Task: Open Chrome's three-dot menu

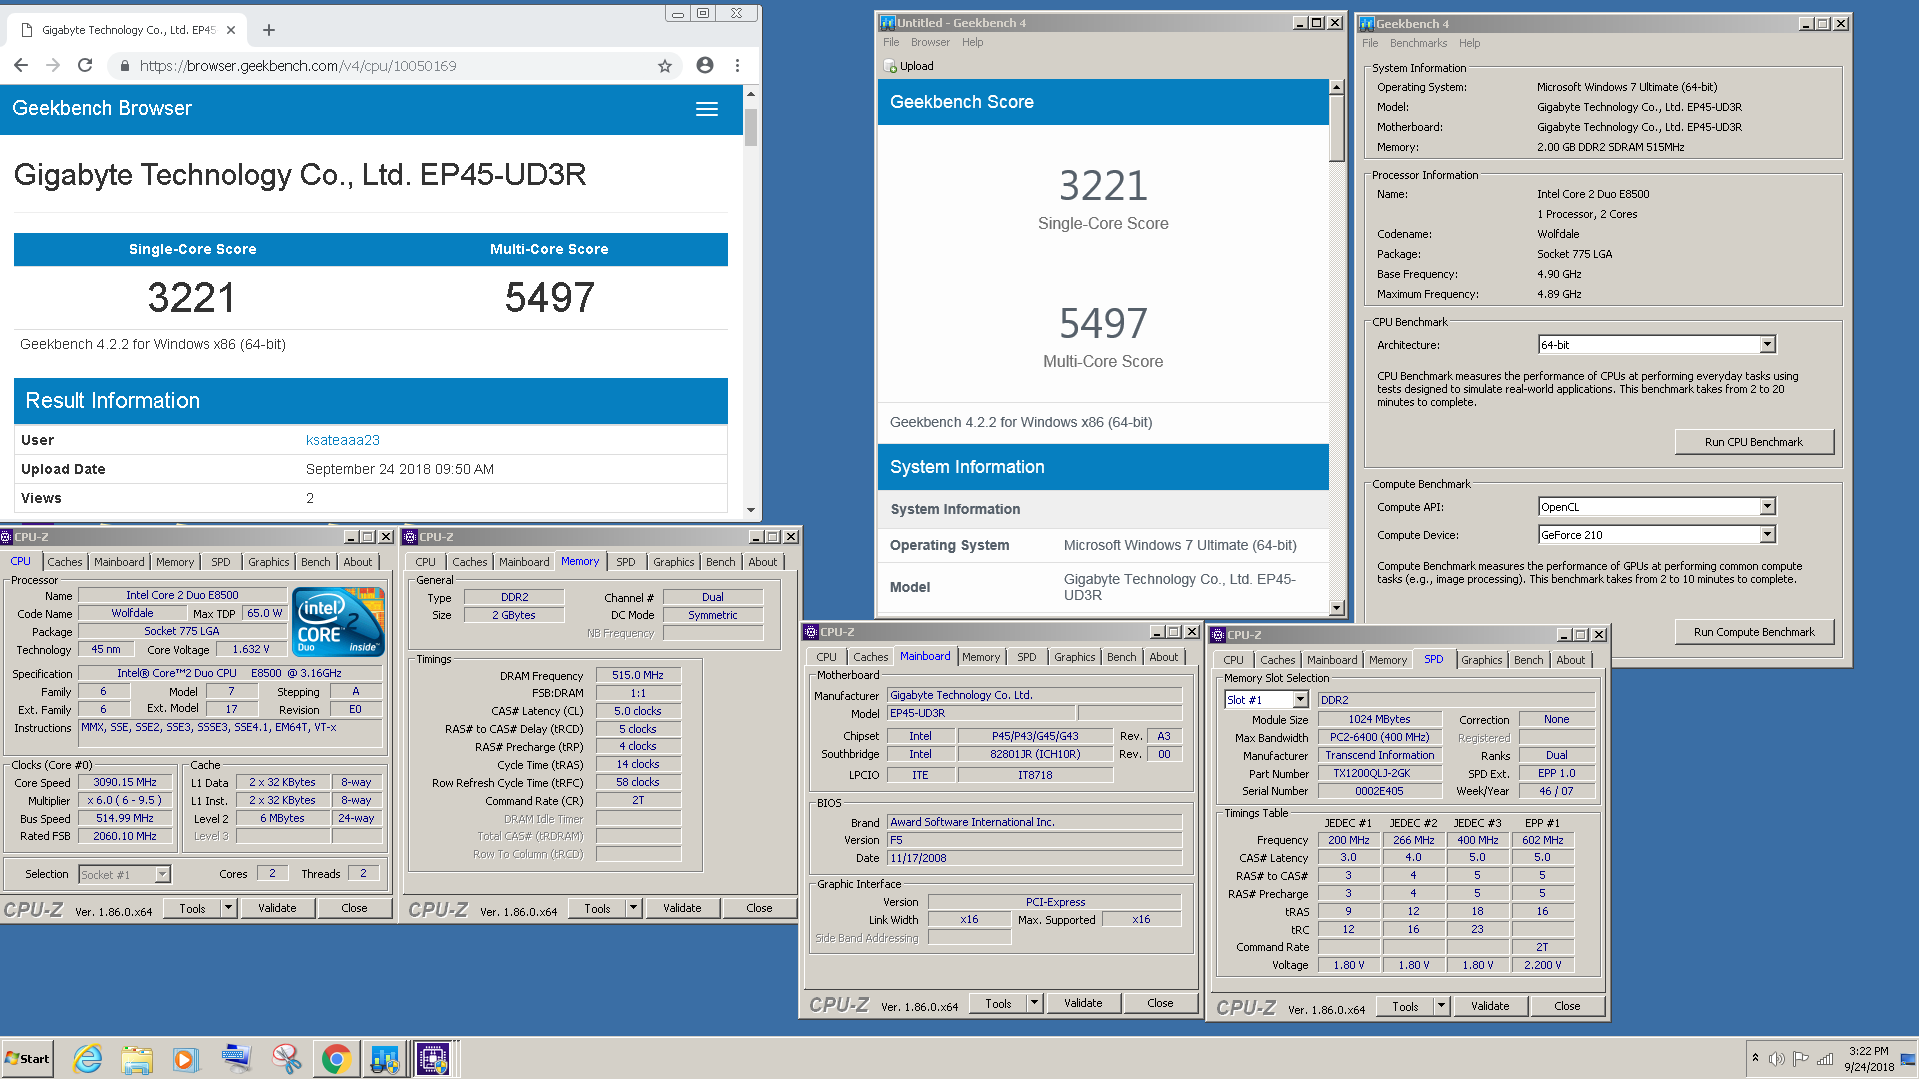Action: 738,65
